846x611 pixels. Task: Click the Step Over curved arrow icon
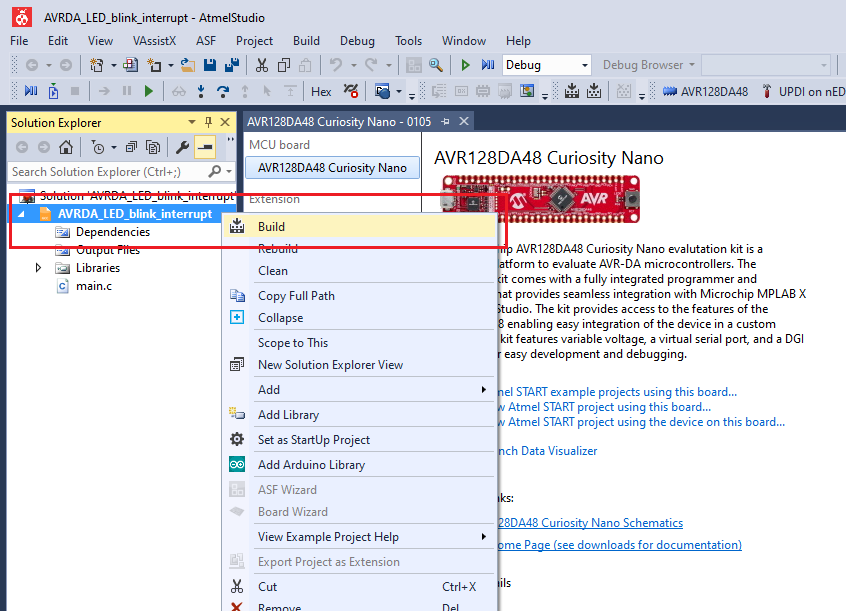222,91
